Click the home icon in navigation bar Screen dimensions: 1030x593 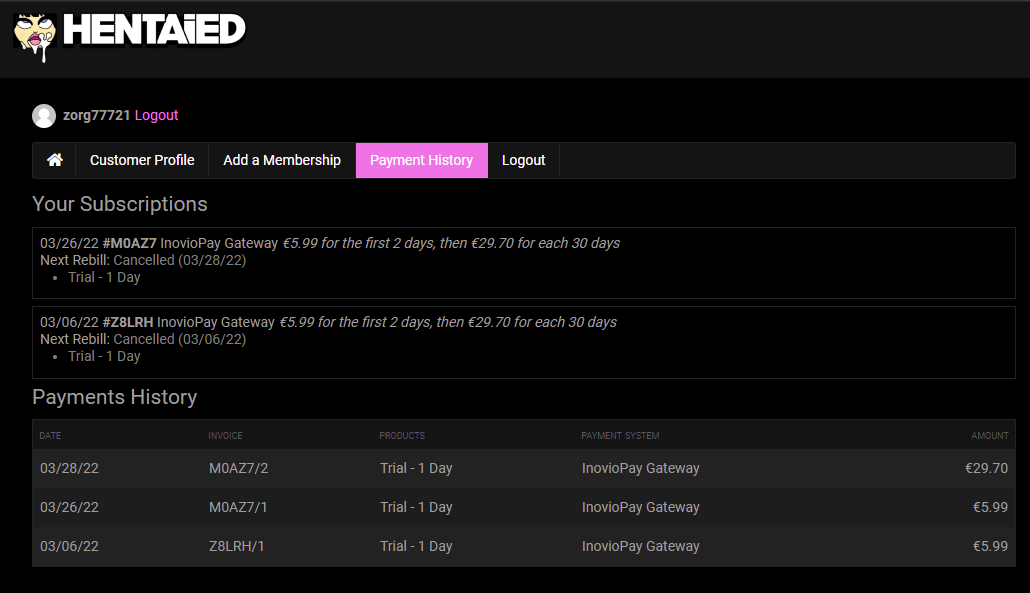55,160
